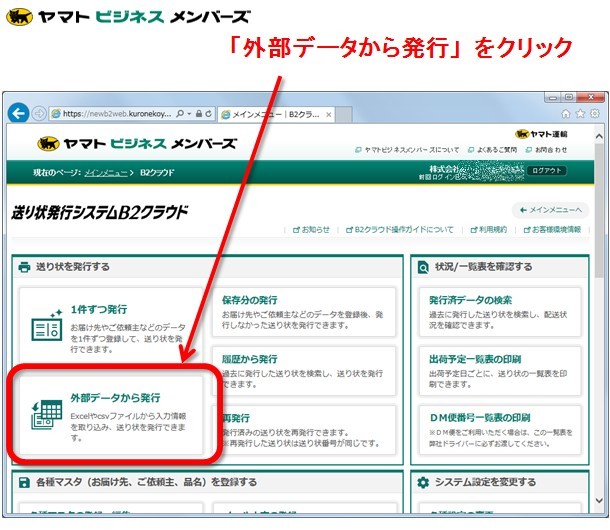Click the browser home icon

tap(566, 114)
